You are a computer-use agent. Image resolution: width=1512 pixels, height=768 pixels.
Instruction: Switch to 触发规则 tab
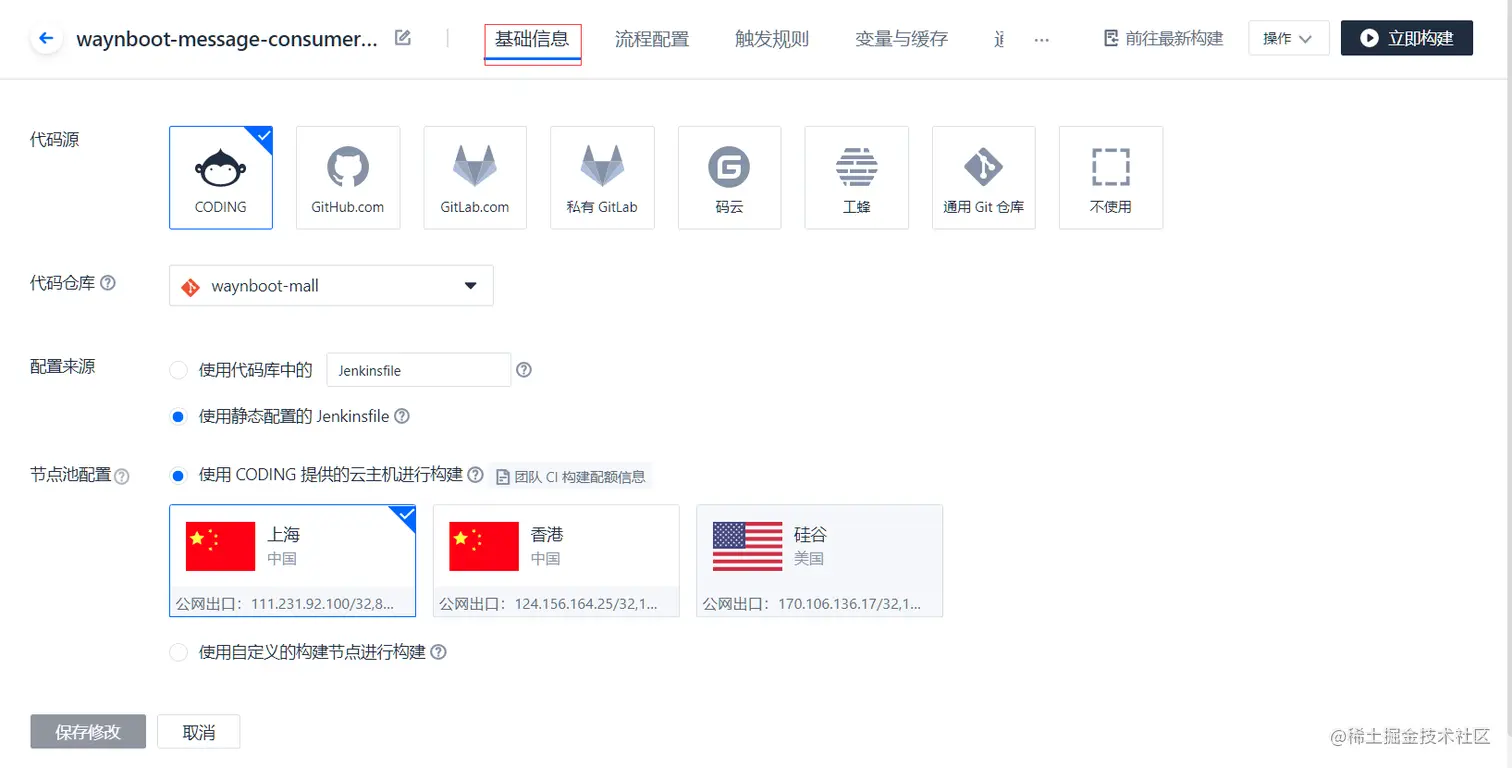772,40
